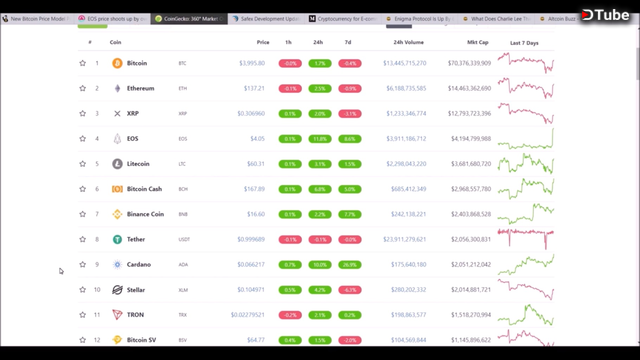Toggle the favorite star for Litecoin
The height and width of the screenshot is (360, 640).
tap(82, 164)
